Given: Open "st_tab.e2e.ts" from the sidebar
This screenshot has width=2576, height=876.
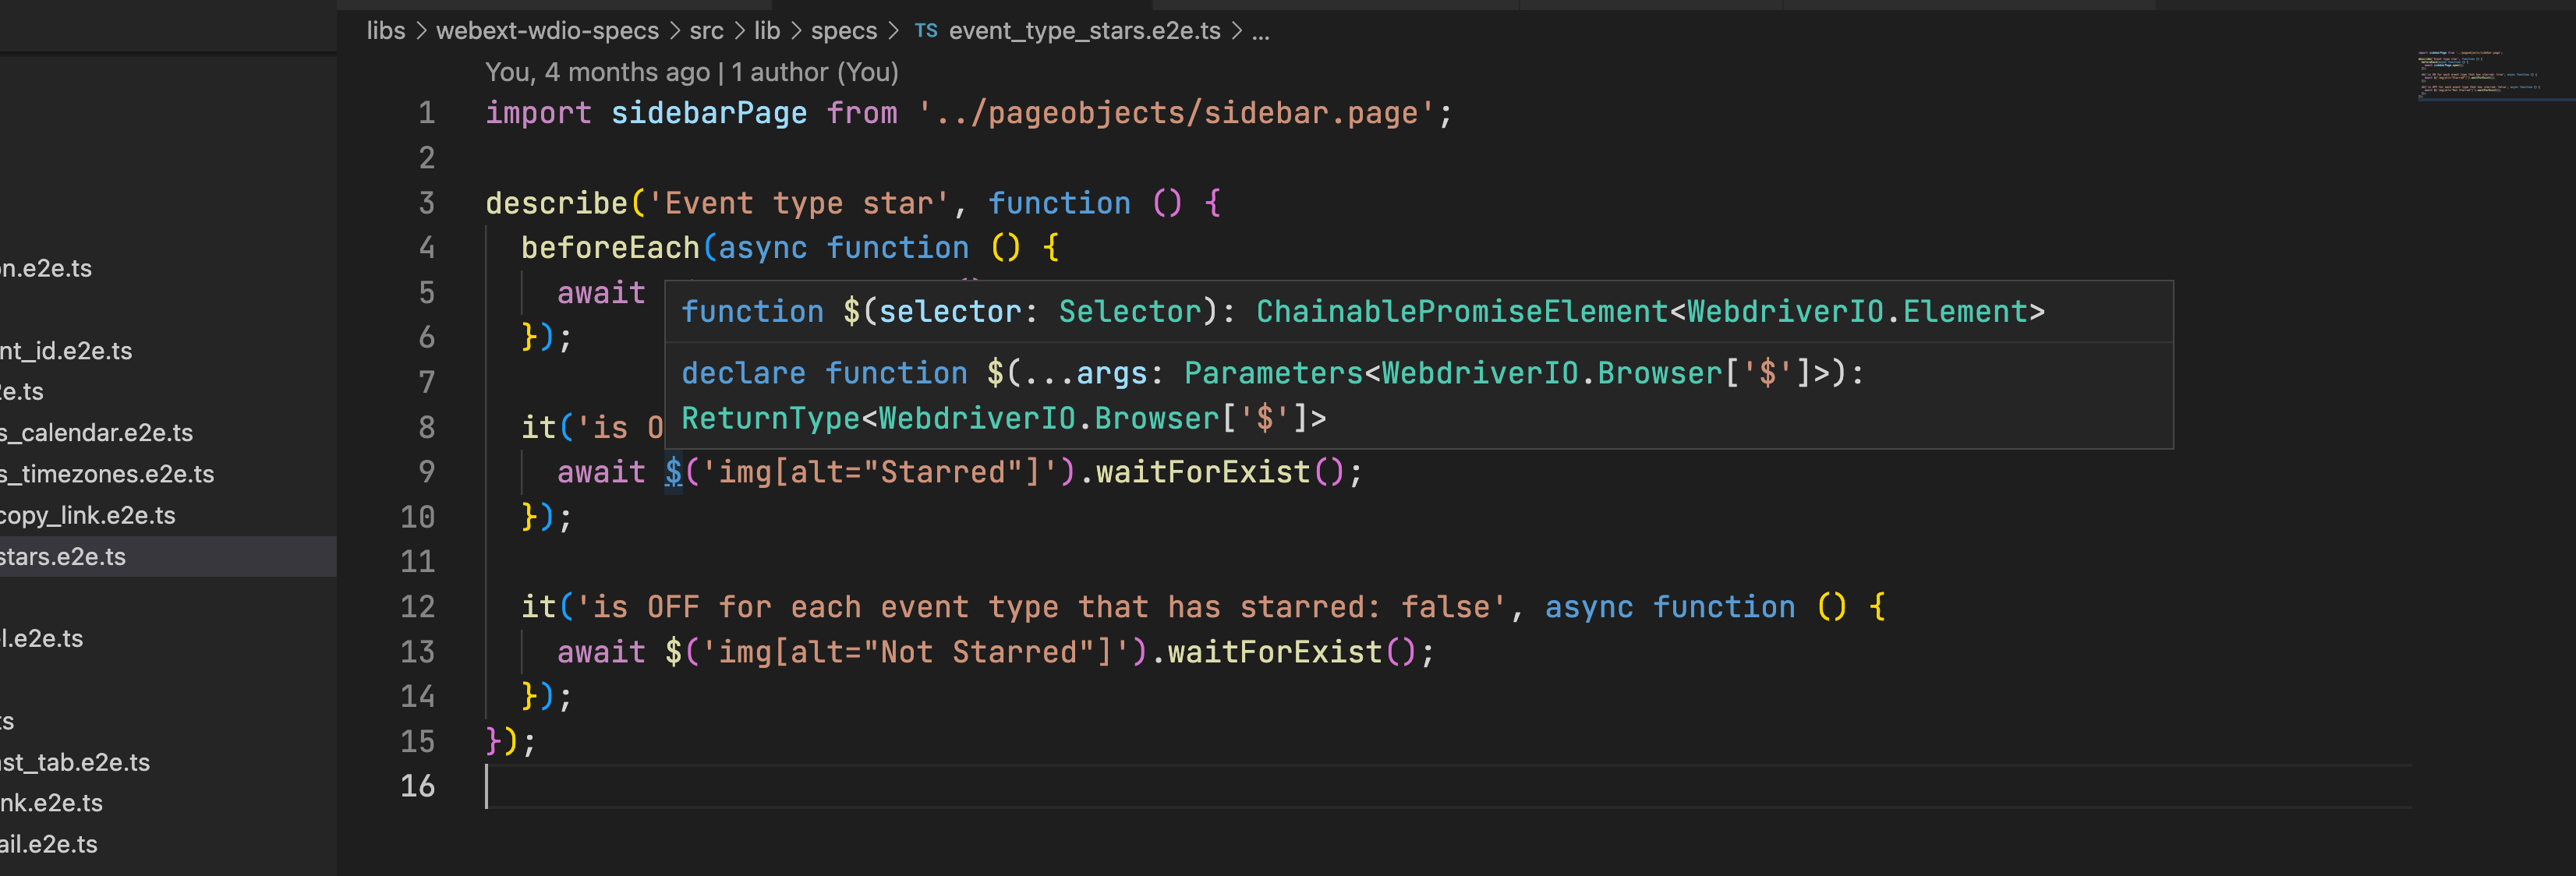Looking at the screenshot, I should pos(74,762).
